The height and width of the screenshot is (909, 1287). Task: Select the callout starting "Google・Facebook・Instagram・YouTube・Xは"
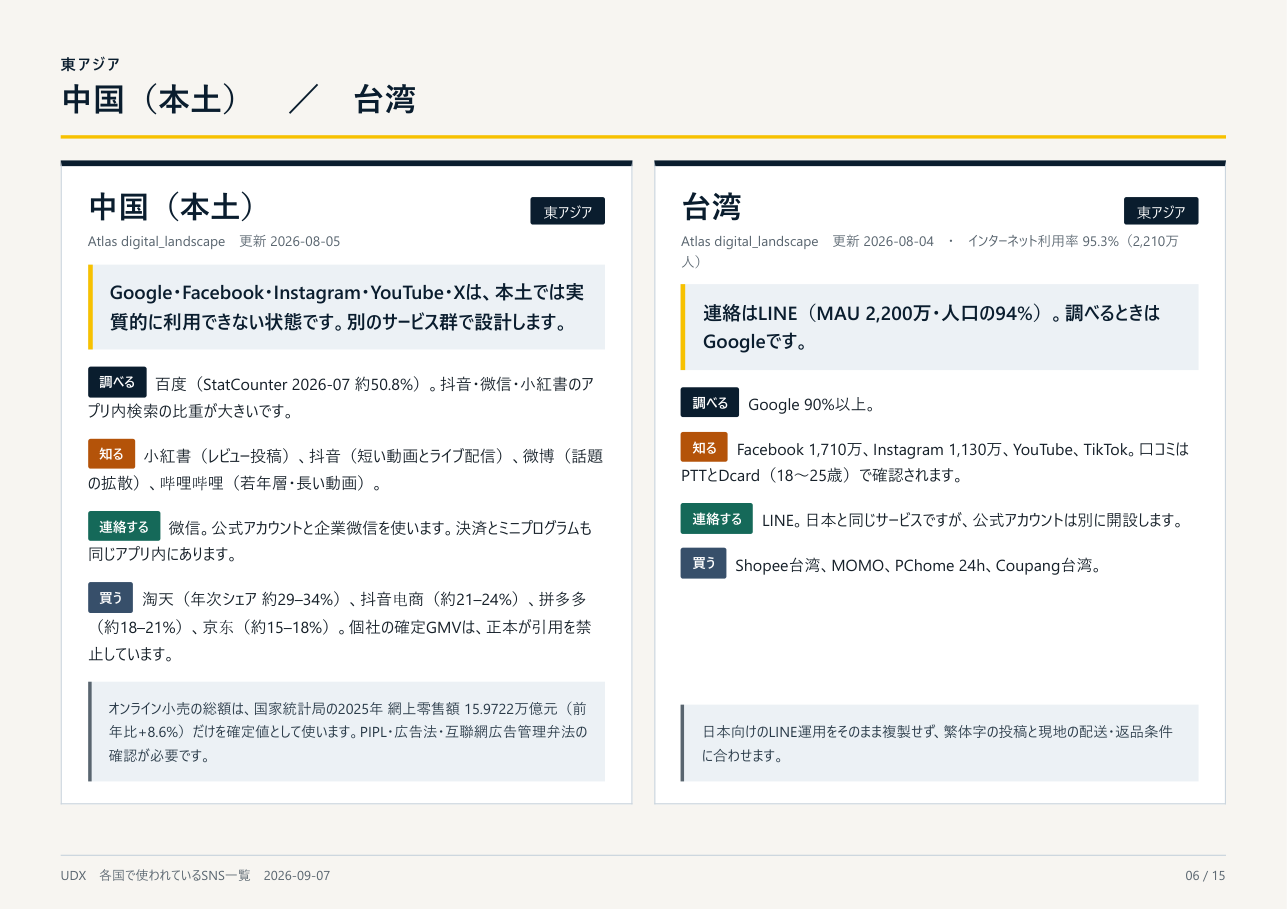(346, 307)
